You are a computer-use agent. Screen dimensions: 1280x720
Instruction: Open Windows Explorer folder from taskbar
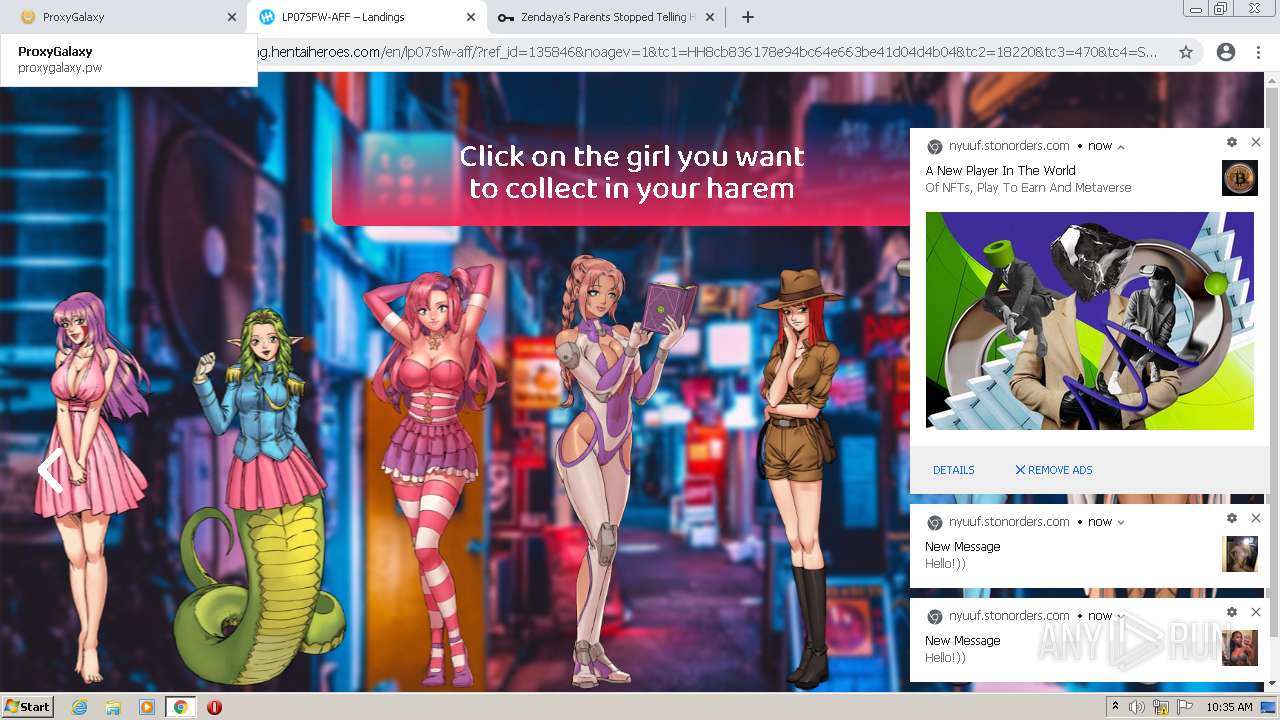point(113,707)
